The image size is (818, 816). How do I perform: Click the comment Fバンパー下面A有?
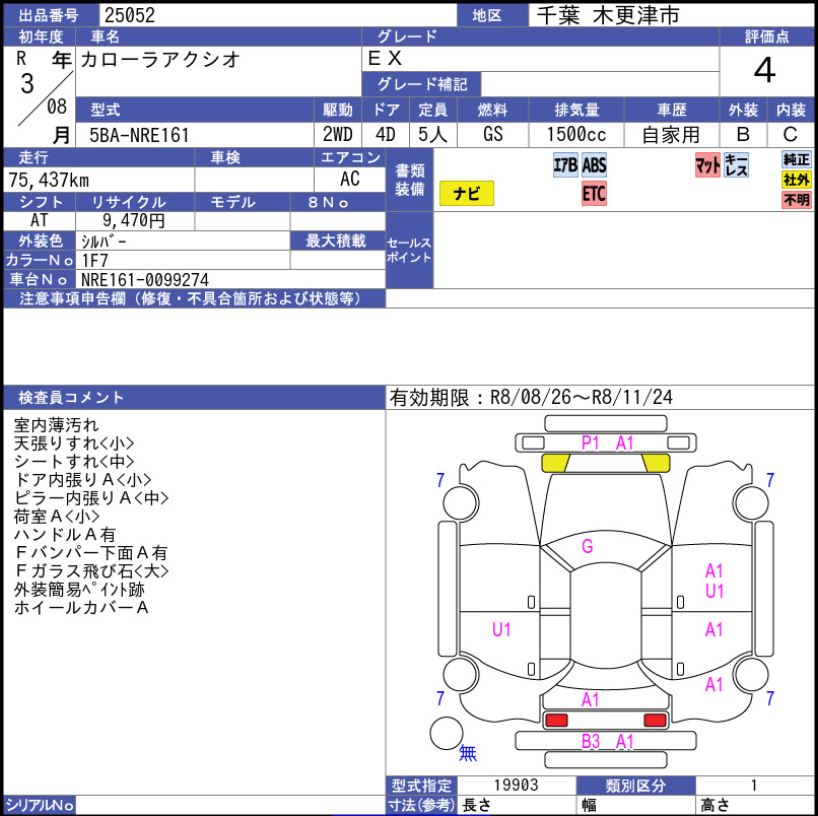(91, 553)
